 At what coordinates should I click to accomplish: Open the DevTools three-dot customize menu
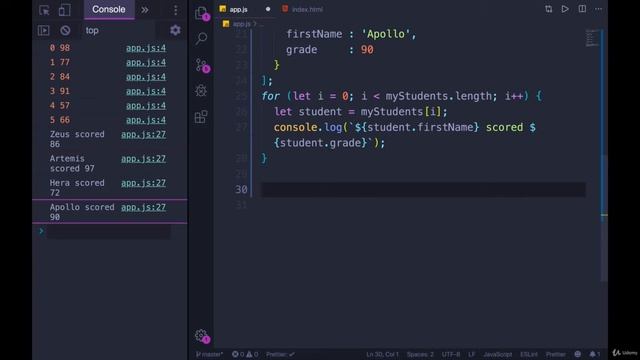[176, 10]
